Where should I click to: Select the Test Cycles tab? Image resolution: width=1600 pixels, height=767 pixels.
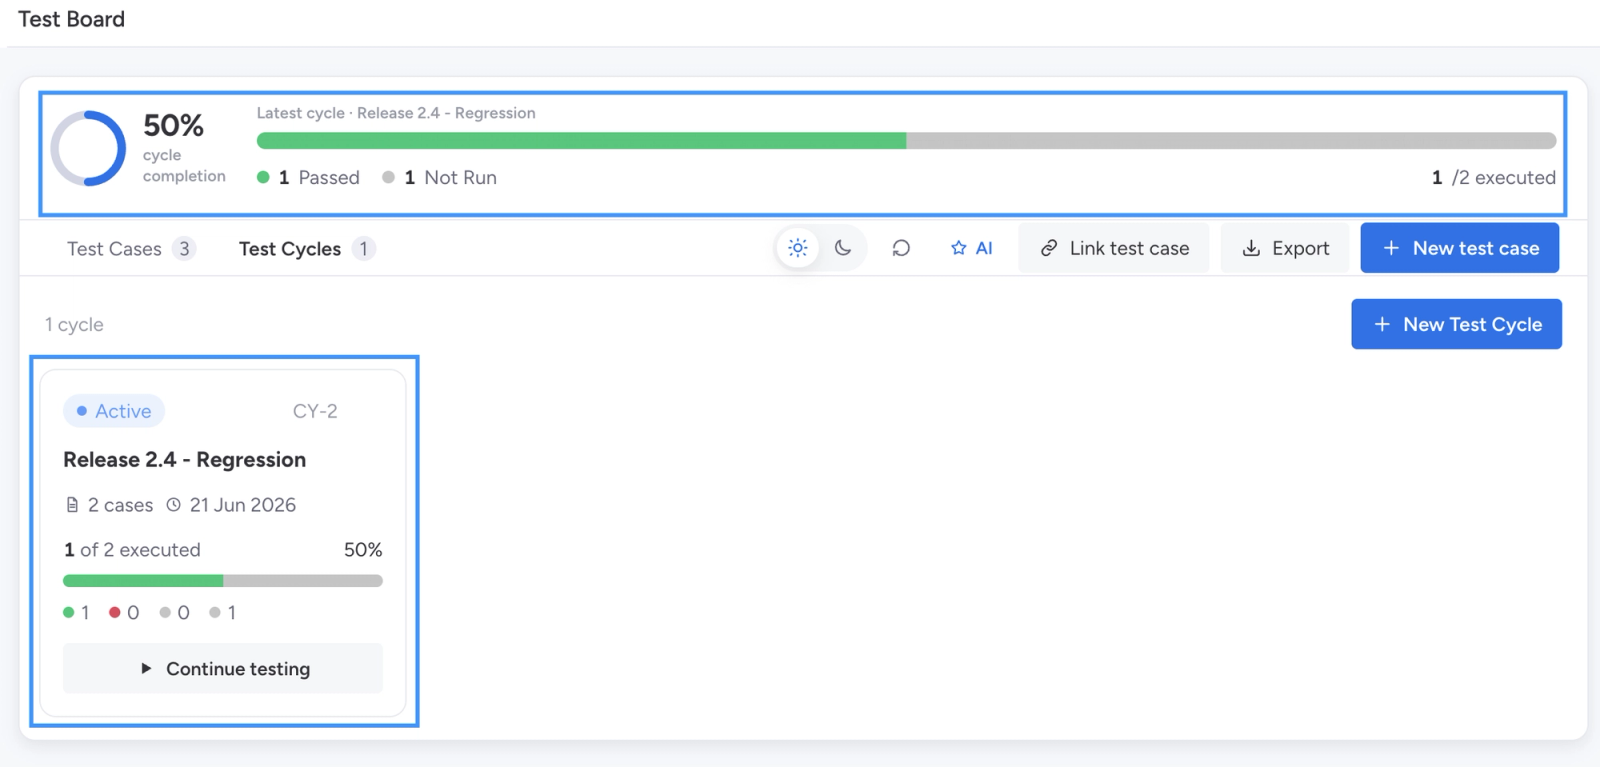(306, 249)
